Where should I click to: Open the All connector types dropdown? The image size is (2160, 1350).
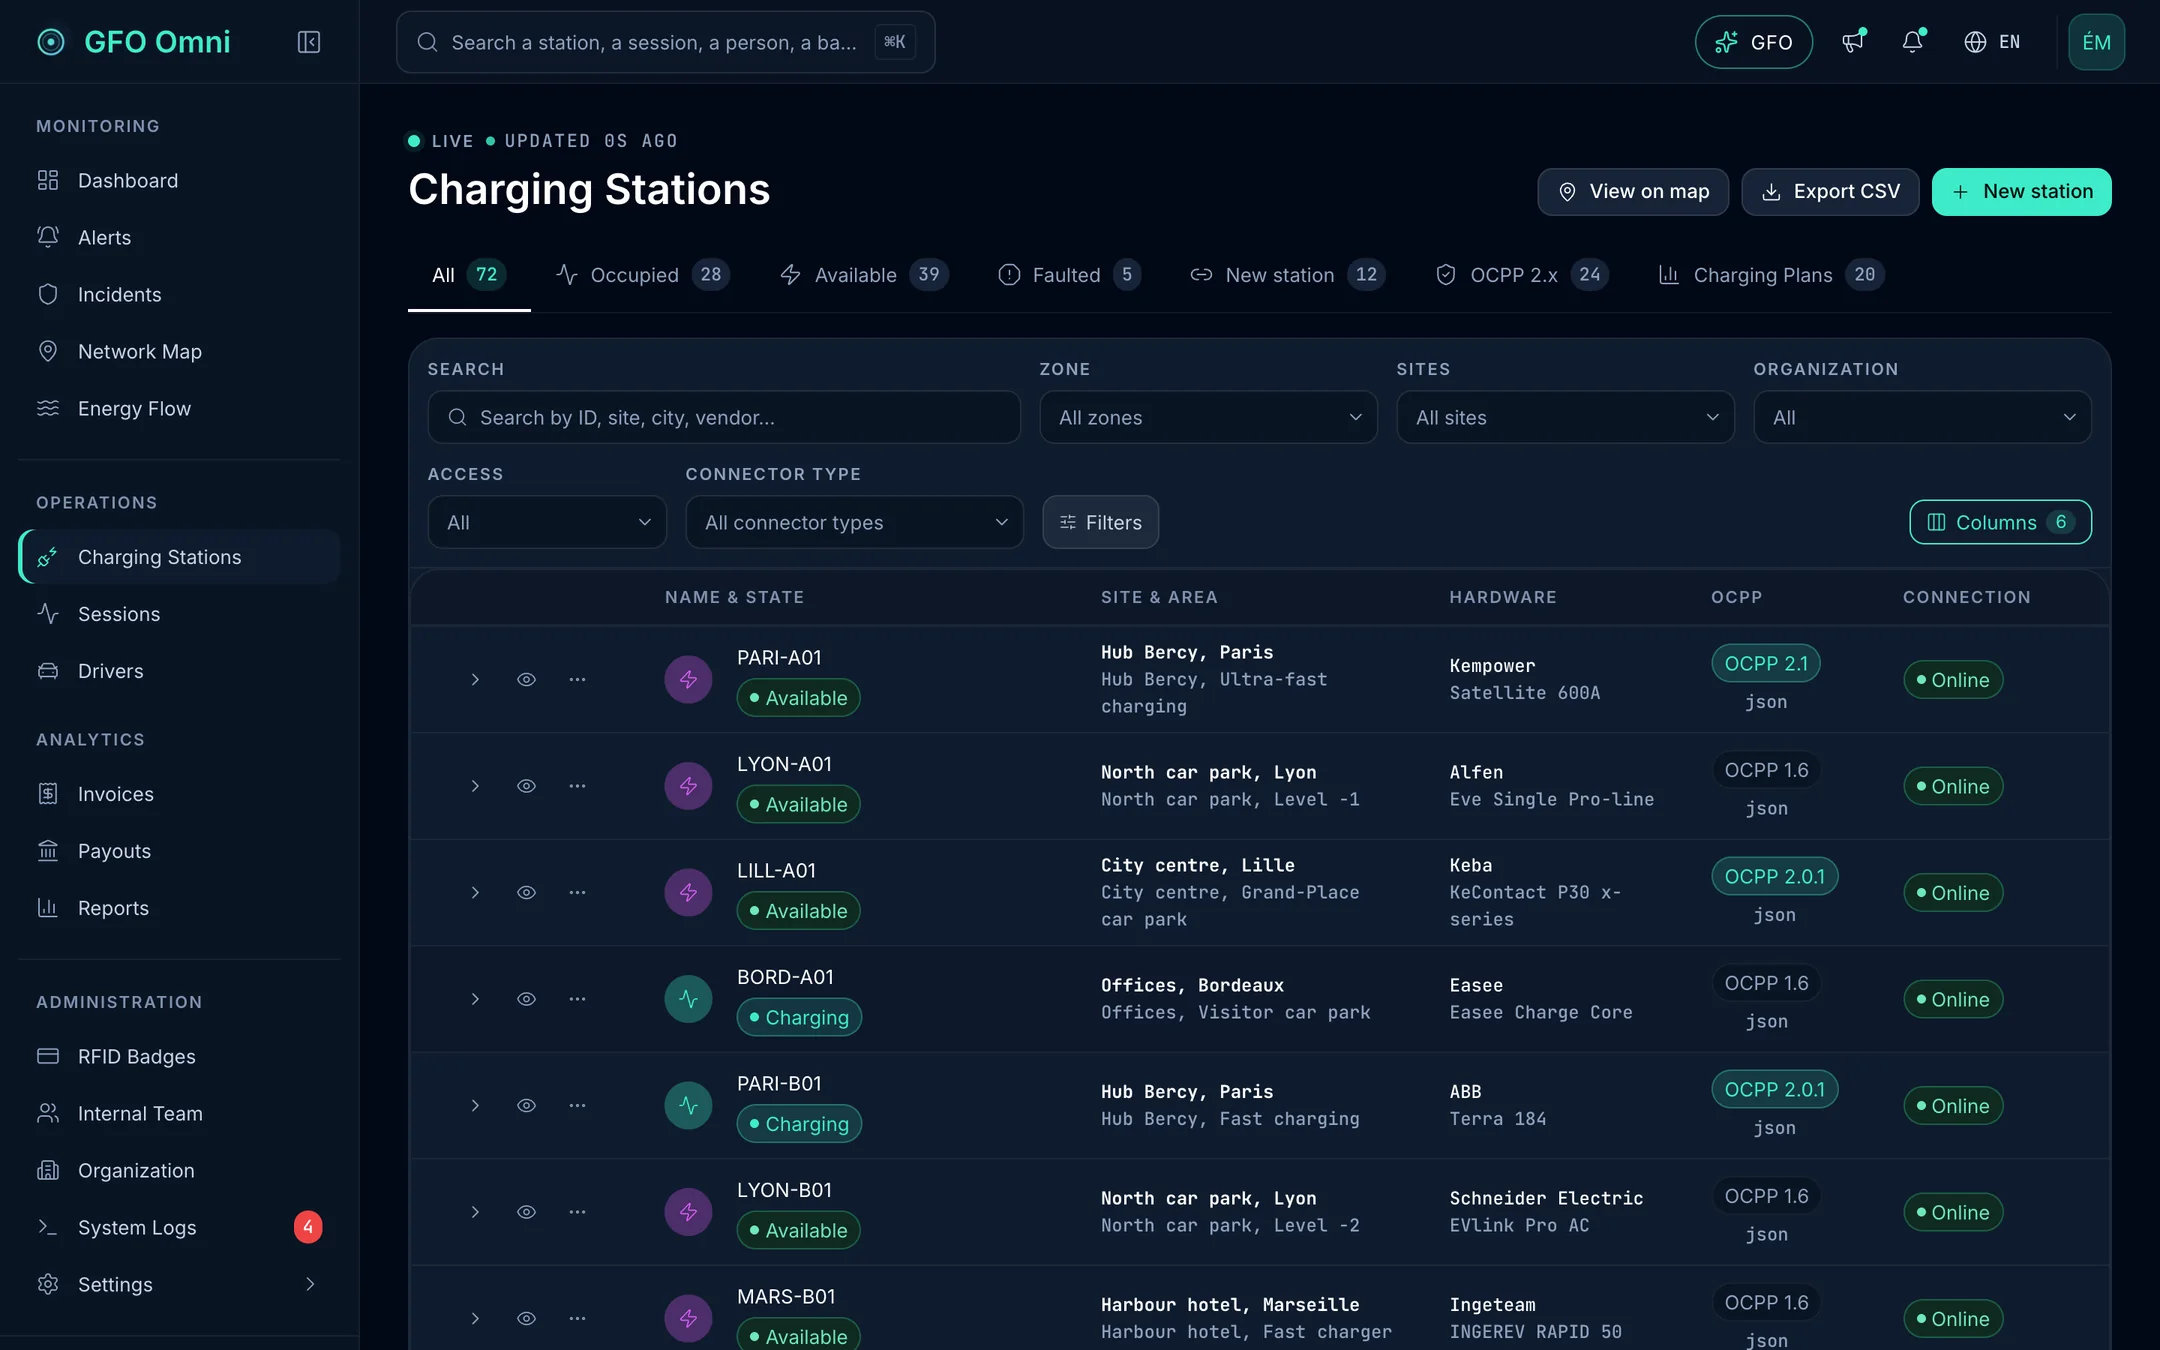click(x=854, y=523)
